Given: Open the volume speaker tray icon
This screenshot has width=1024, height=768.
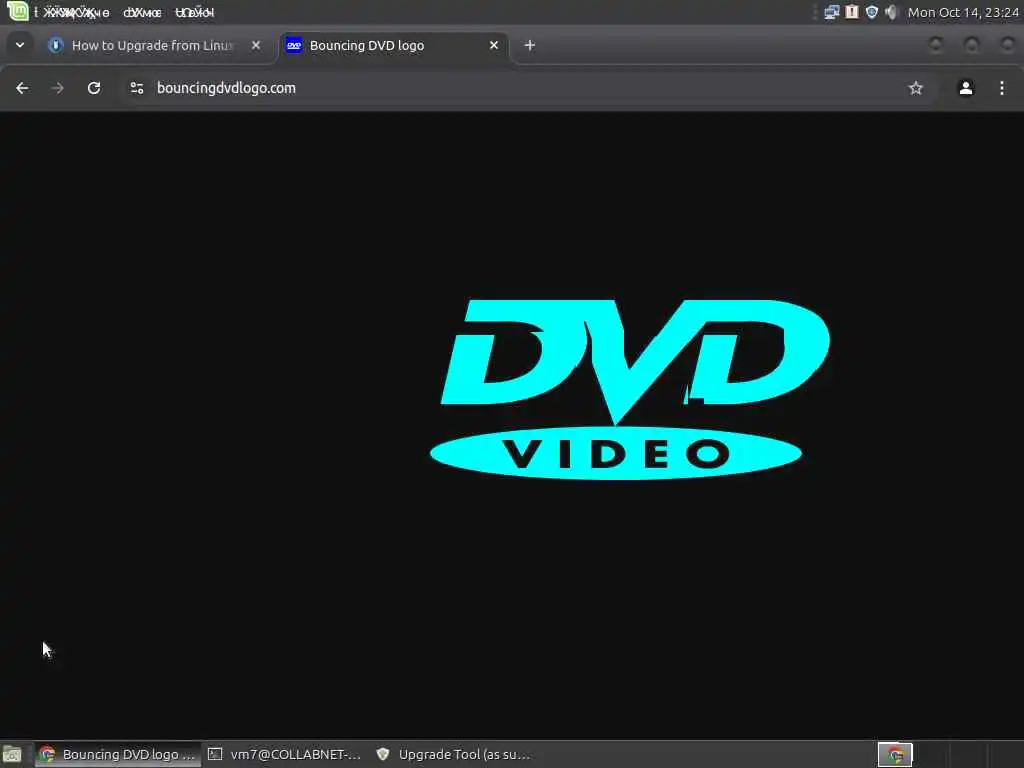Looking at the screenshot, I should point(891,12).
